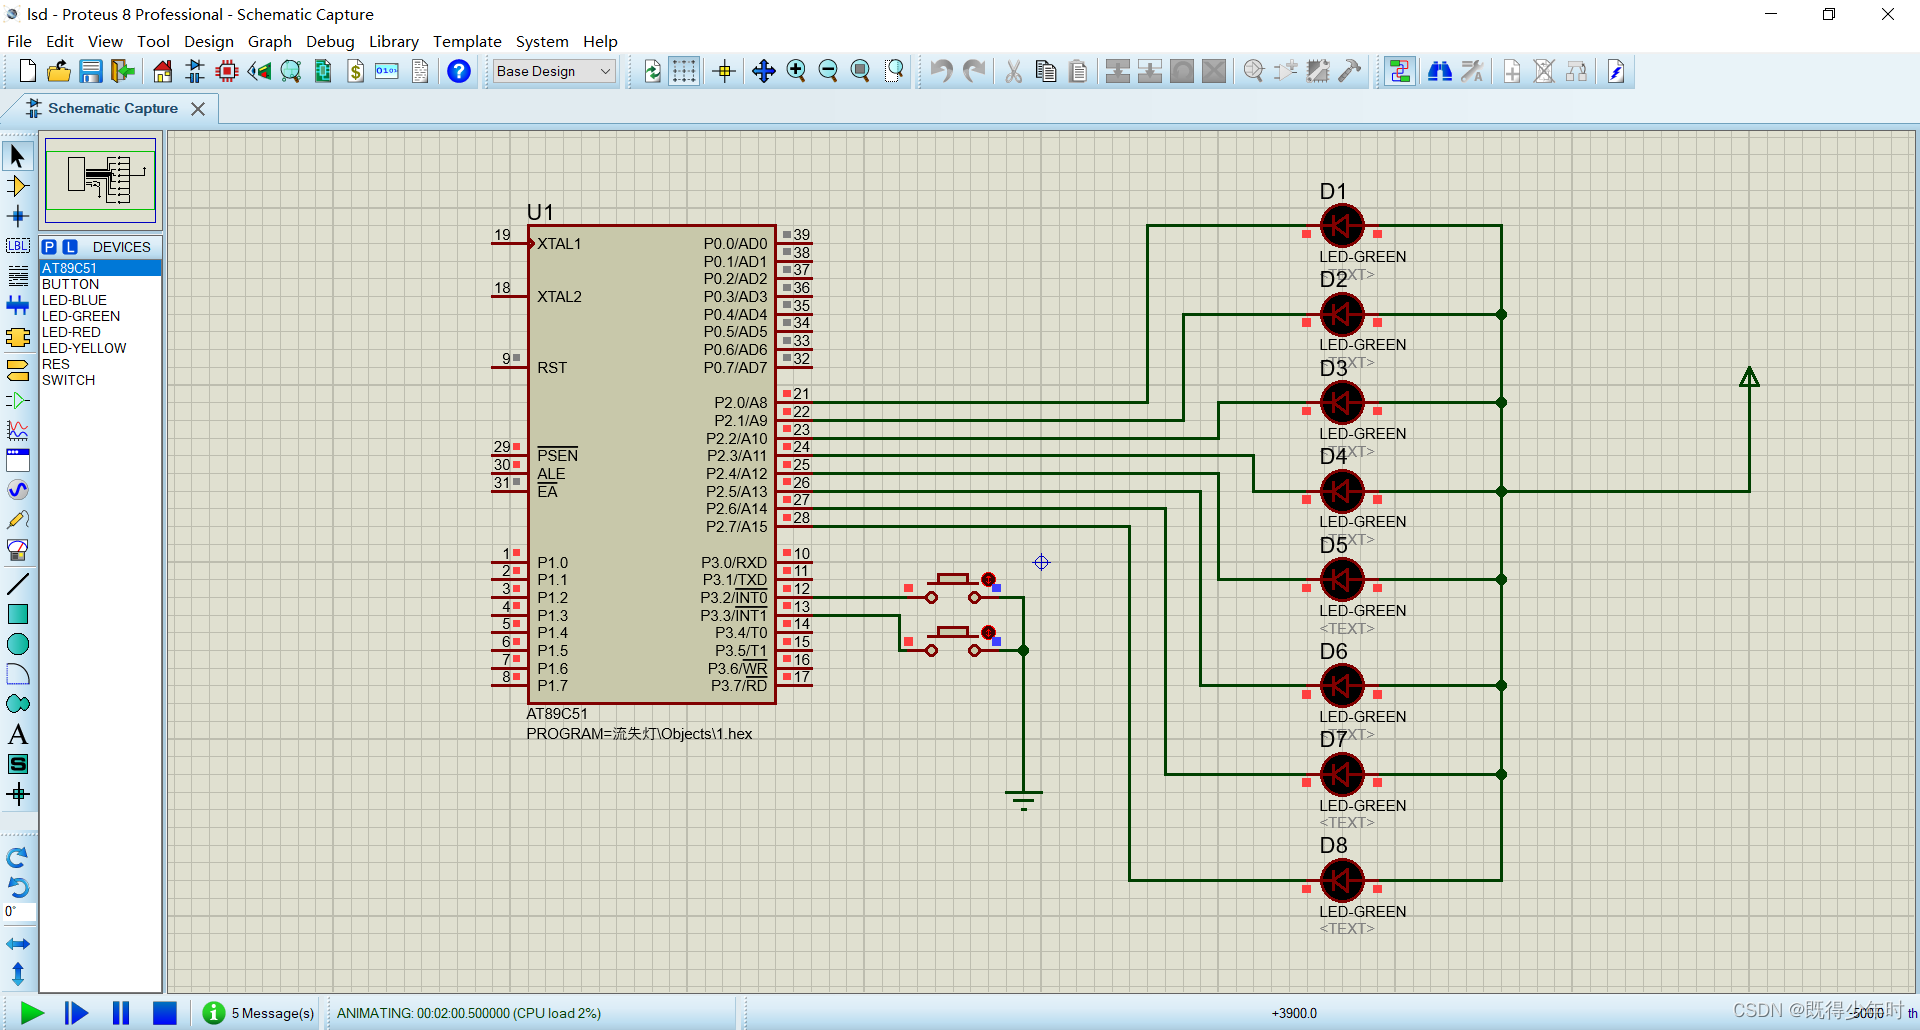
Task: Click the New Project icon
Action: [28, 71]
